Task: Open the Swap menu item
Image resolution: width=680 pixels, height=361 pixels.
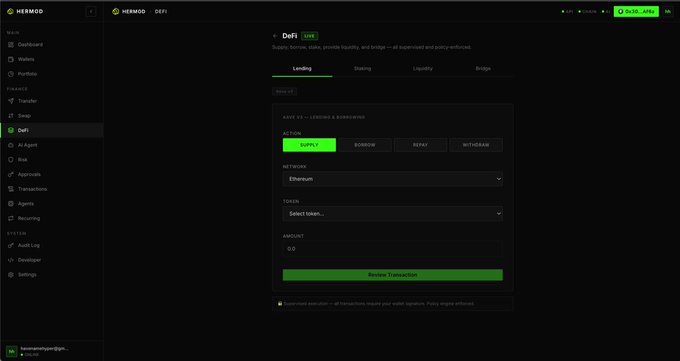Action: (x=52, y=116)
